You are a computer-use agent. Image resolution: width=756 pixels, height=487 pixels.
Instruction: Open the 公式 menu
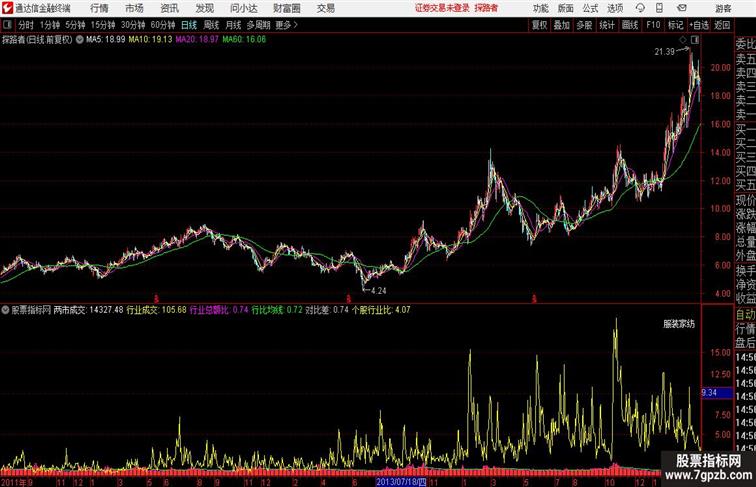tap(590, 8)
